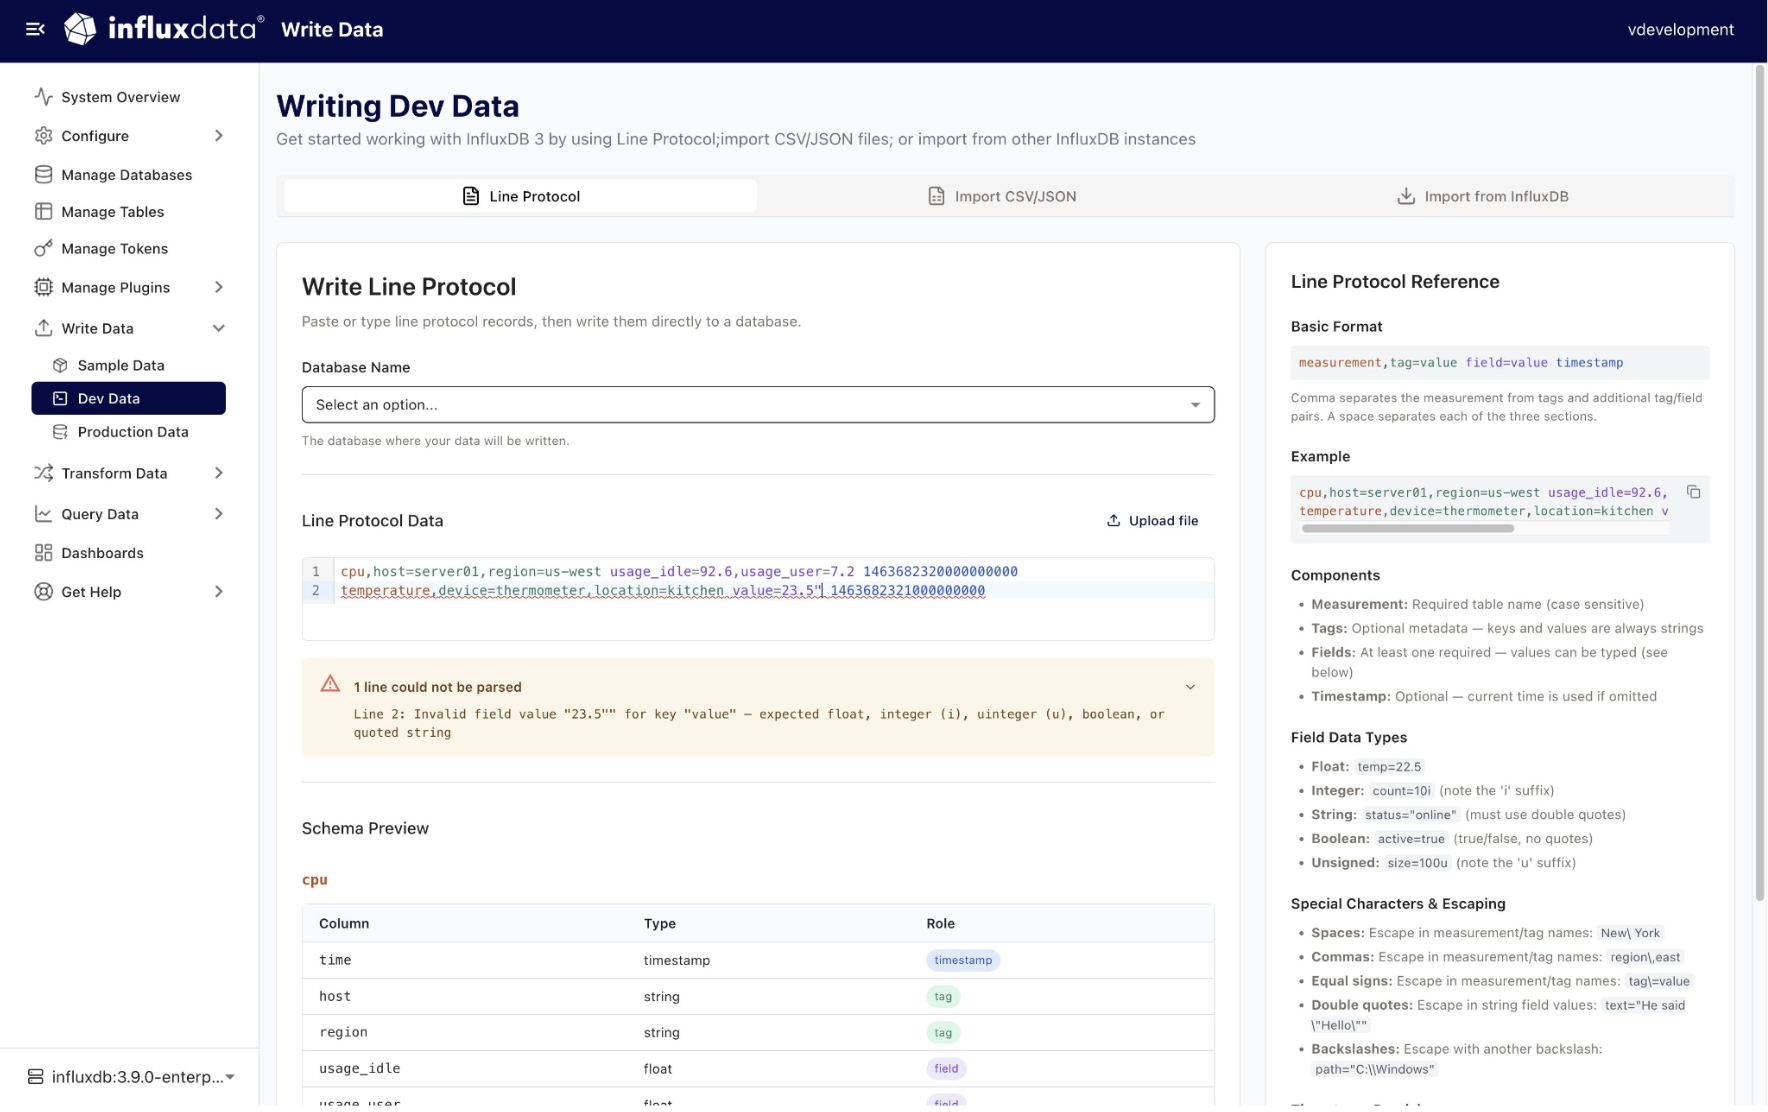Click vdevelopment in the top bar
Viewport: 1768px width, 1112px height.
(1680, 29)
